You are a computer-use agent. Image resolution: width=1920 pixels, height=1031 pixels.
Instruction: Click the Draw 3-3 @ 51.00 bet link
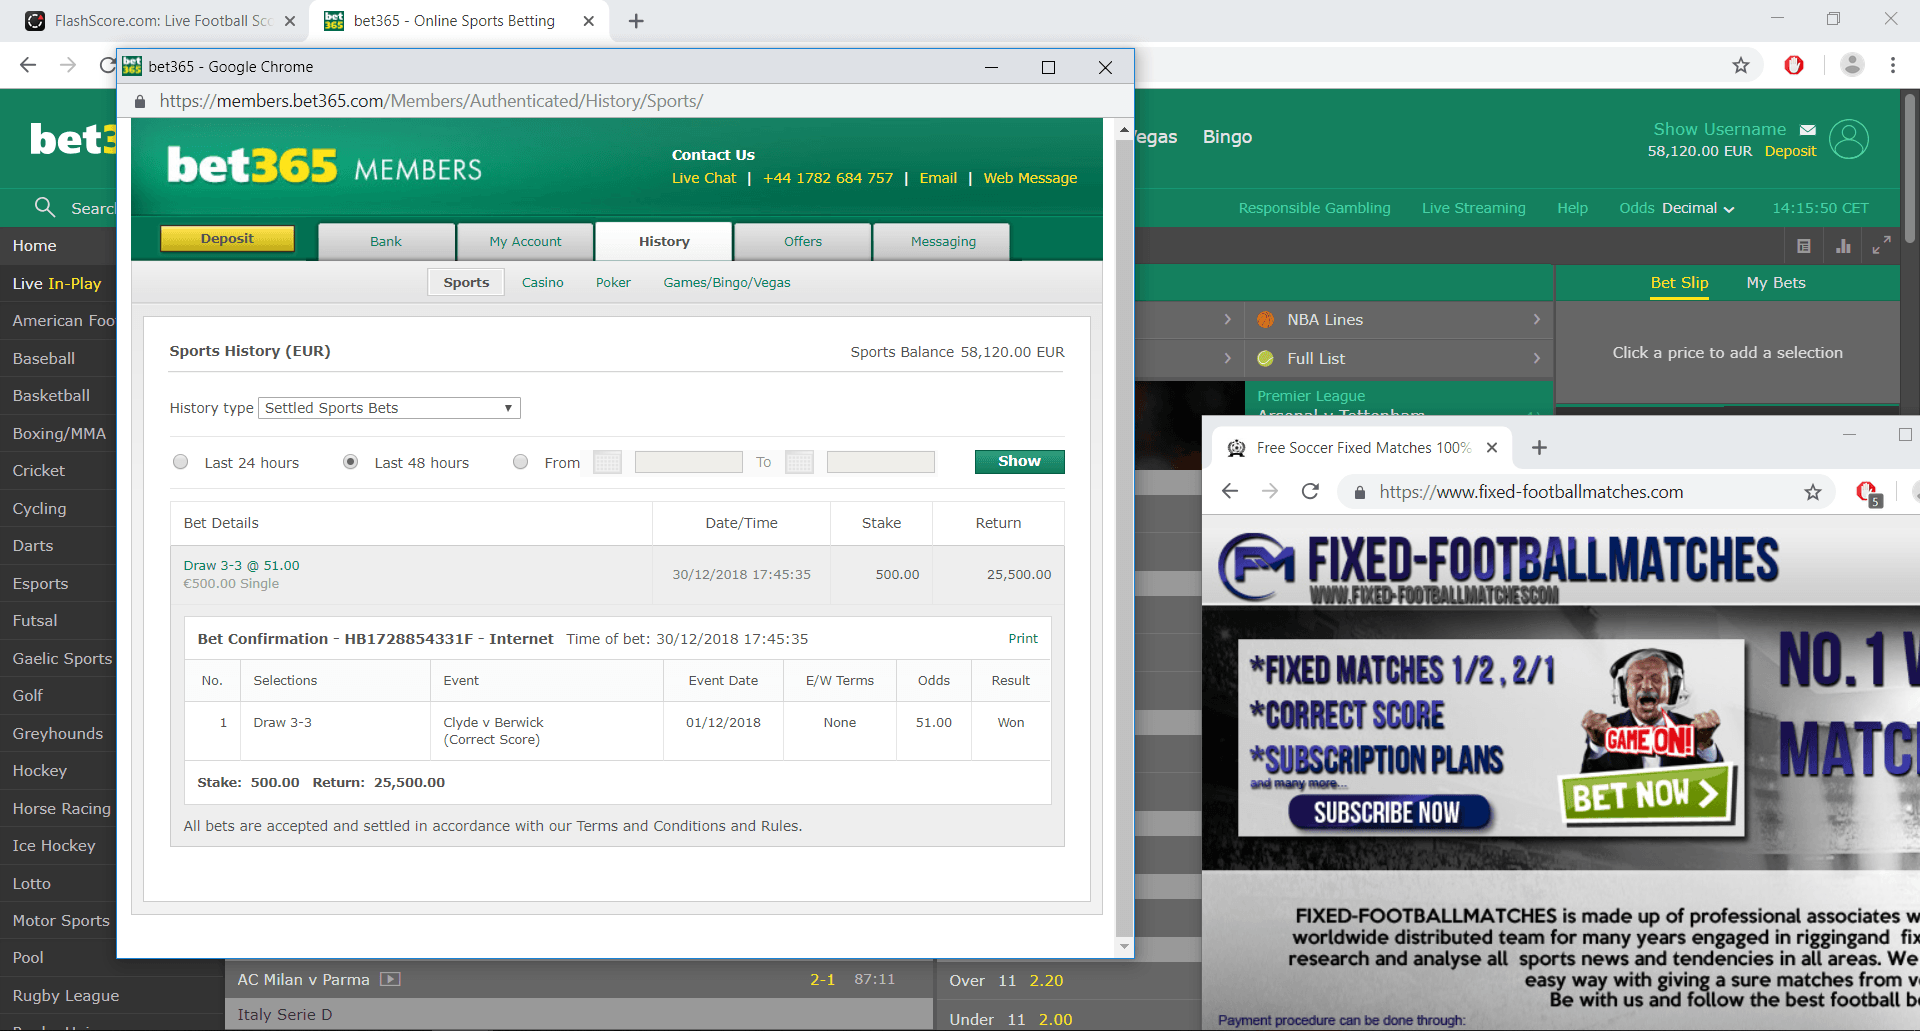tap(242, 565)
